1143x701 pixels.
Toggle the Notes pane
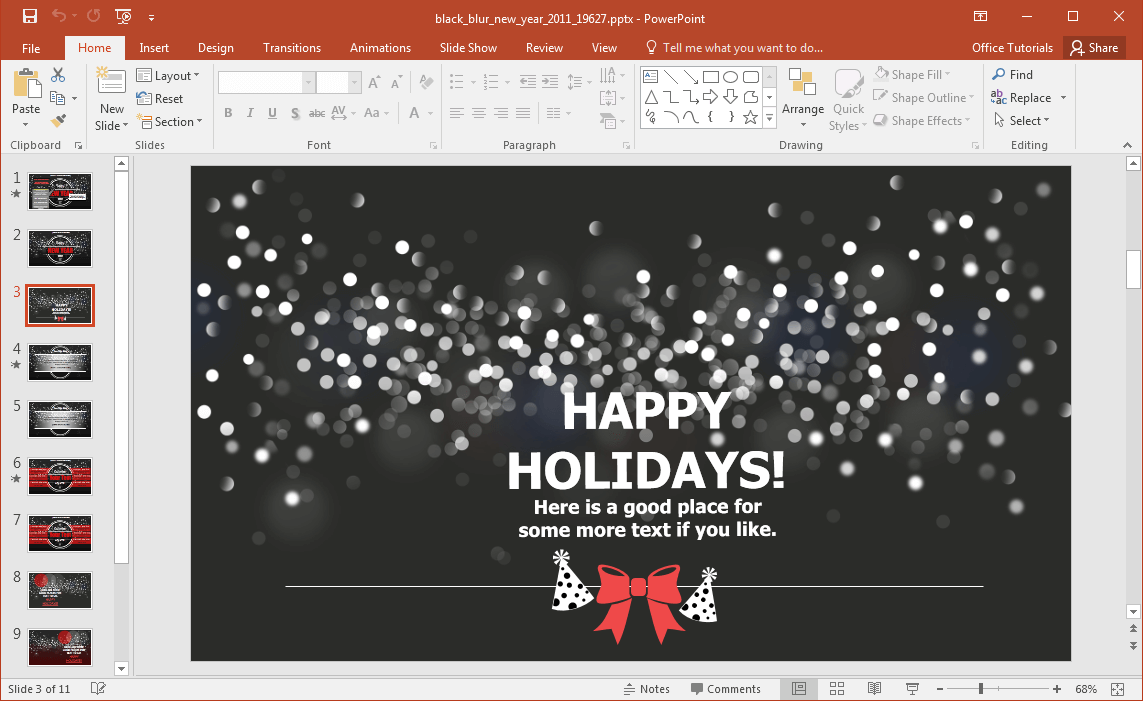coord(646,689)
